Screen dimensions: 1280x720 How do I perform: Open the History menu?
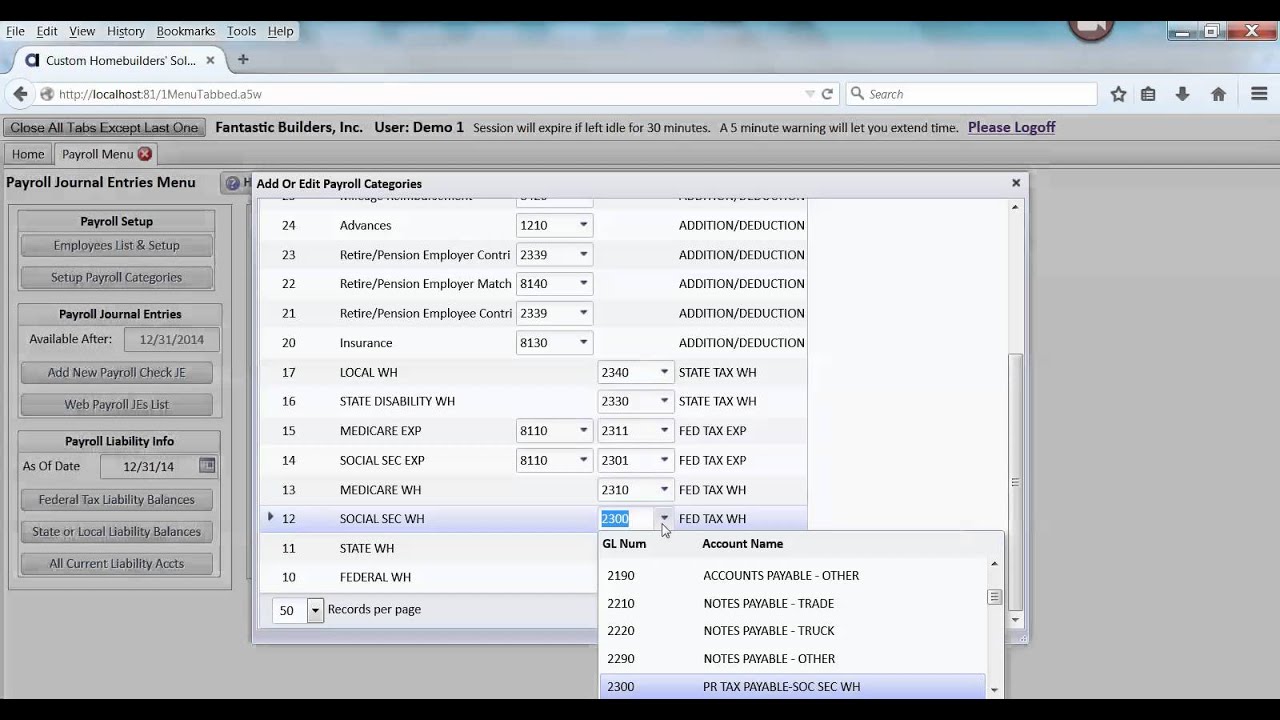[x=126, y=31]
